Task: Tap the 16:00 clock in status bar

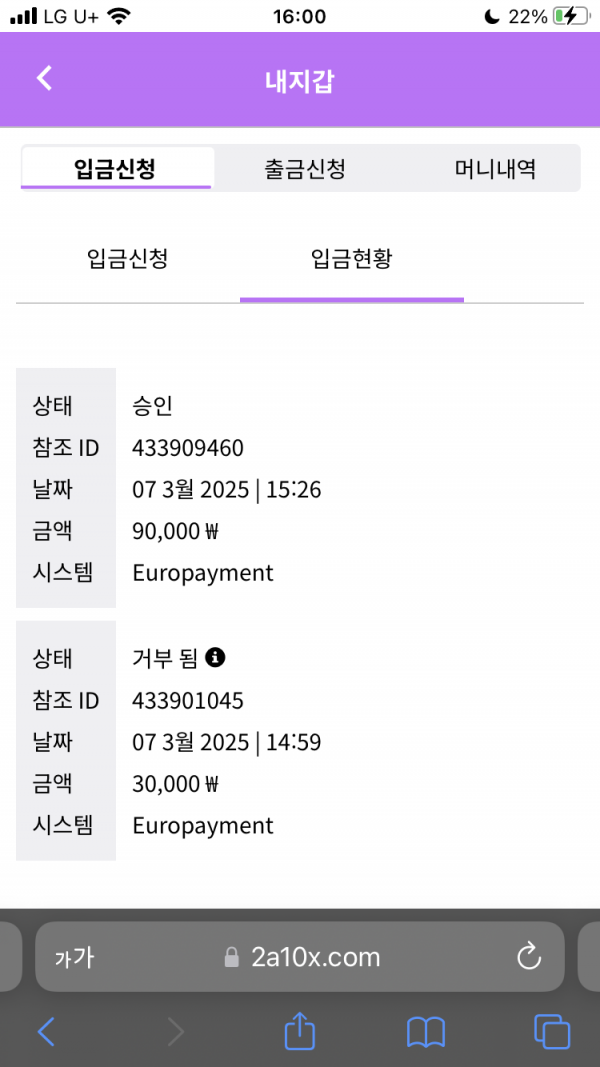Action: click(299, 16)
